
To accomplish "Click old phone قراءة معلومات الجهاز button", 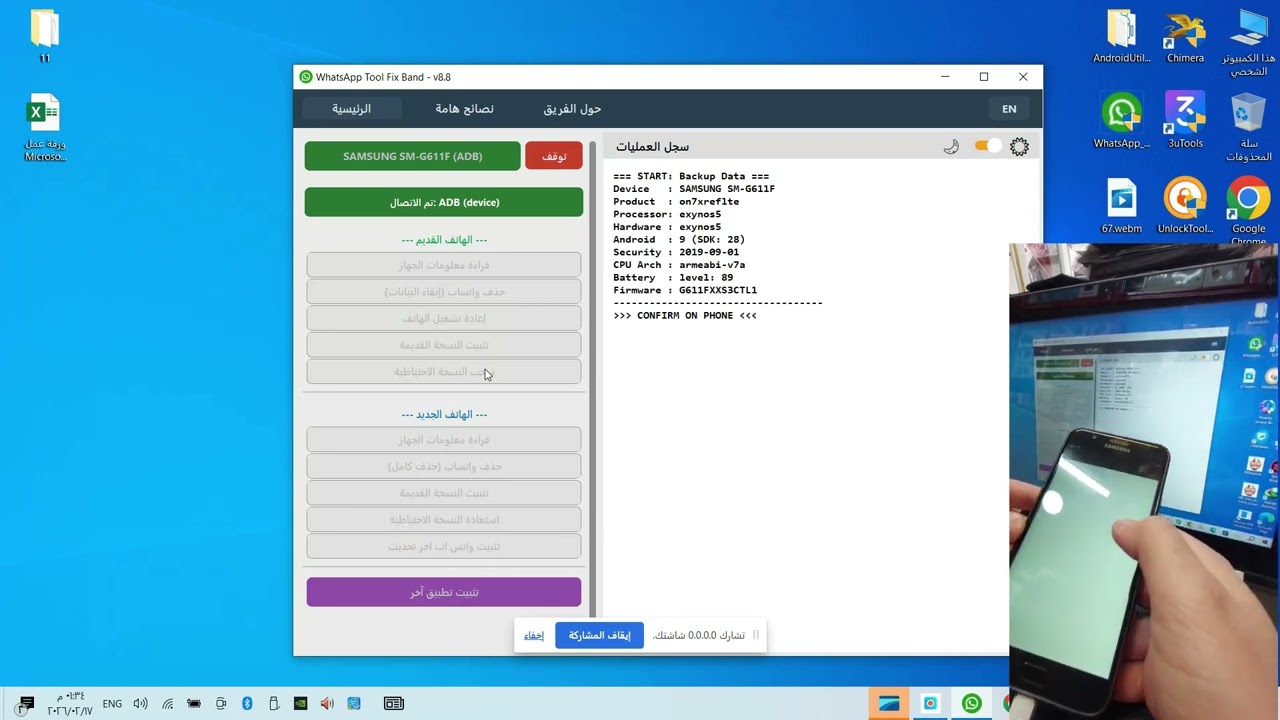I will click(444, 265).
